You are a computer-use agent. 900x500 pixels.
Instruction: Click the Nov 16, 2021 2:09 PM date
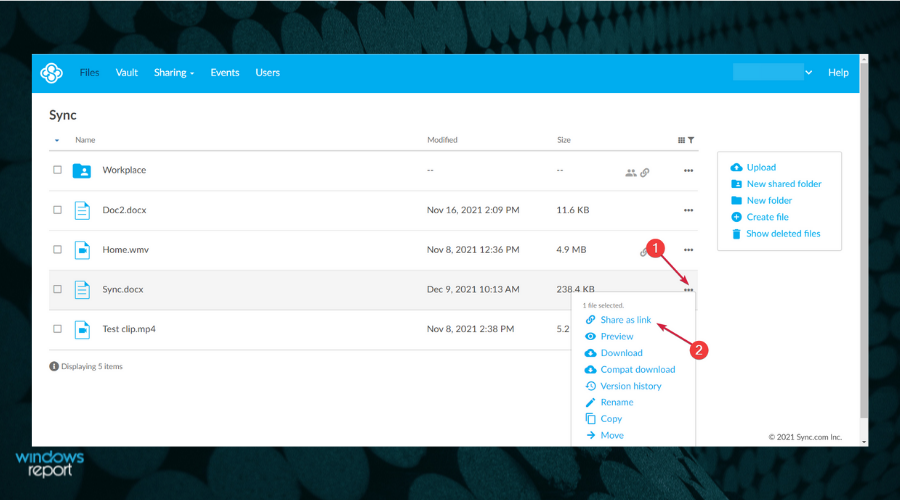[x=473, y=210]
